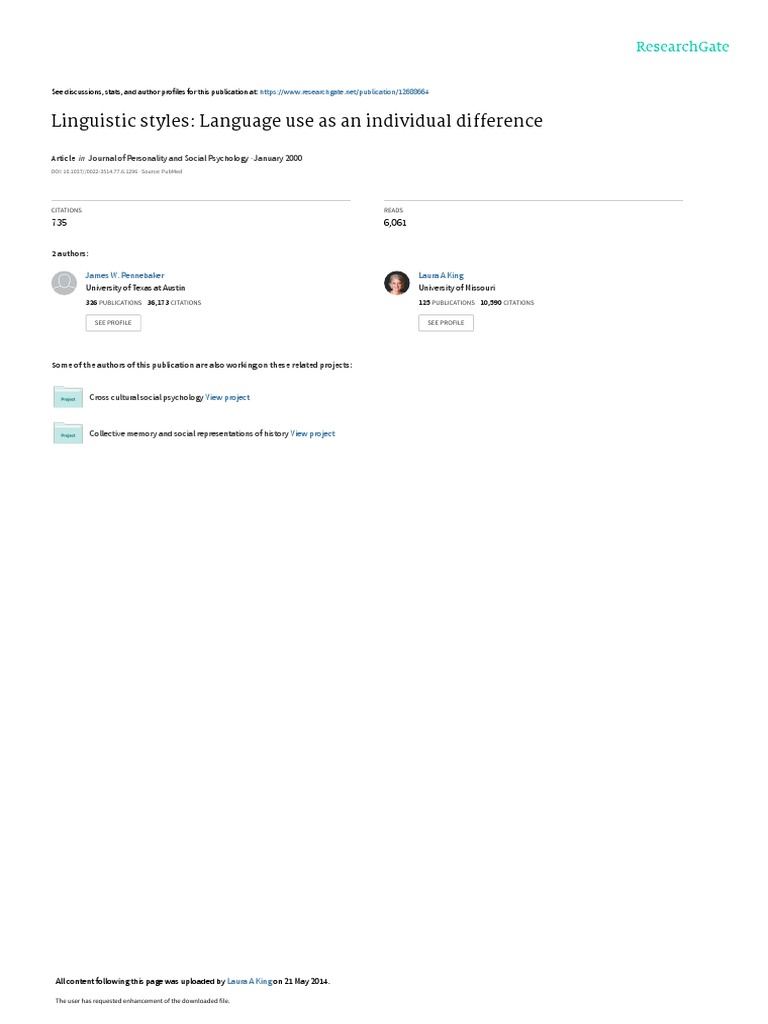Click the Linguistic styles article title
The image size is (768, 1024).
pos(297,121)
